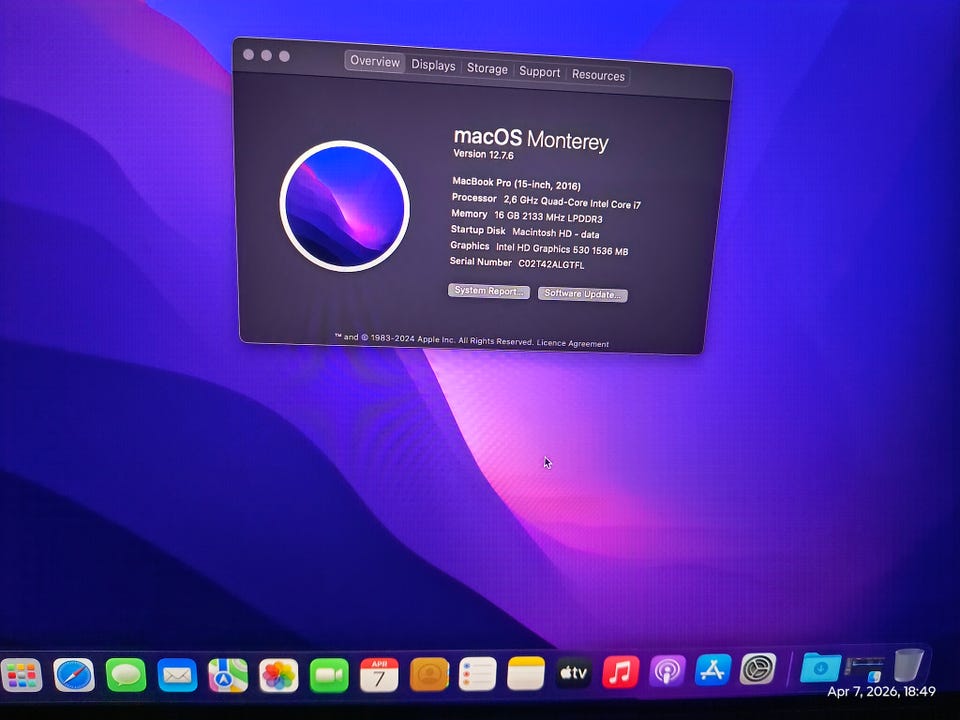Viewport: 960px width, 720px height.
Task: Click serial number "C02T42ALGTFL"
Action: (551, 264)
